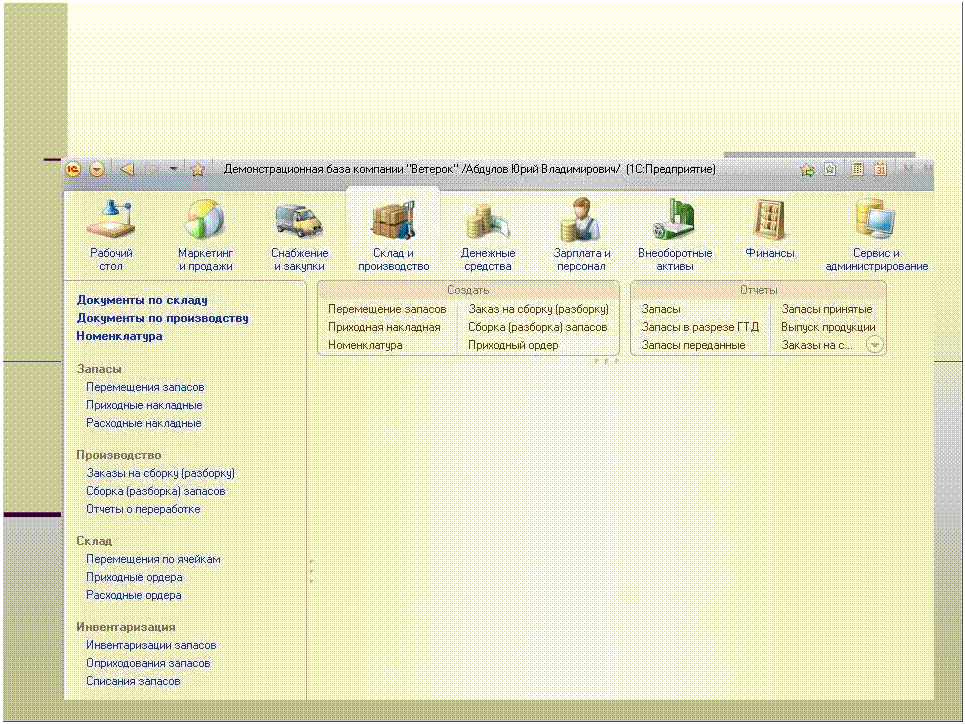Image resolution: width=965 pixels, height=724 pixels.
Task: Open Запасы в разрезе ГТД report
Action: (x=700, y=327)
